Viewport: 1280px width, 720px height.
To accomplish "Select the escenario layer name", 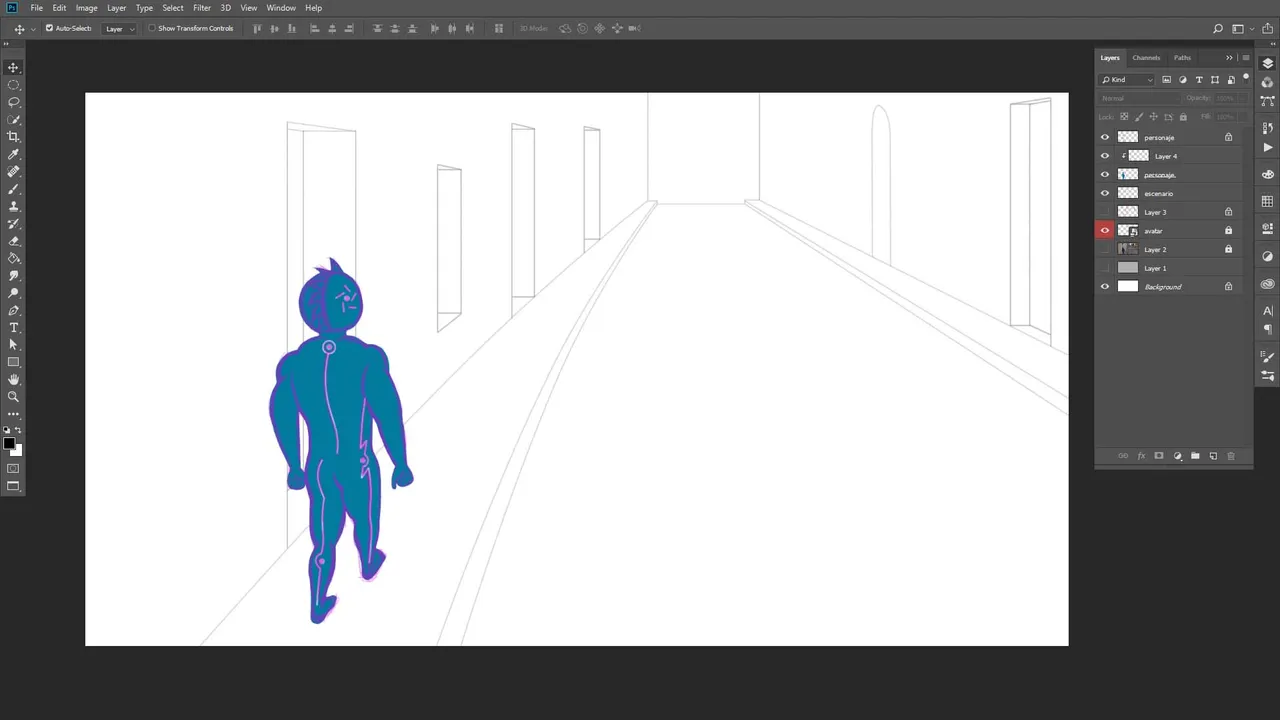I will click(x=1159, y=193).
